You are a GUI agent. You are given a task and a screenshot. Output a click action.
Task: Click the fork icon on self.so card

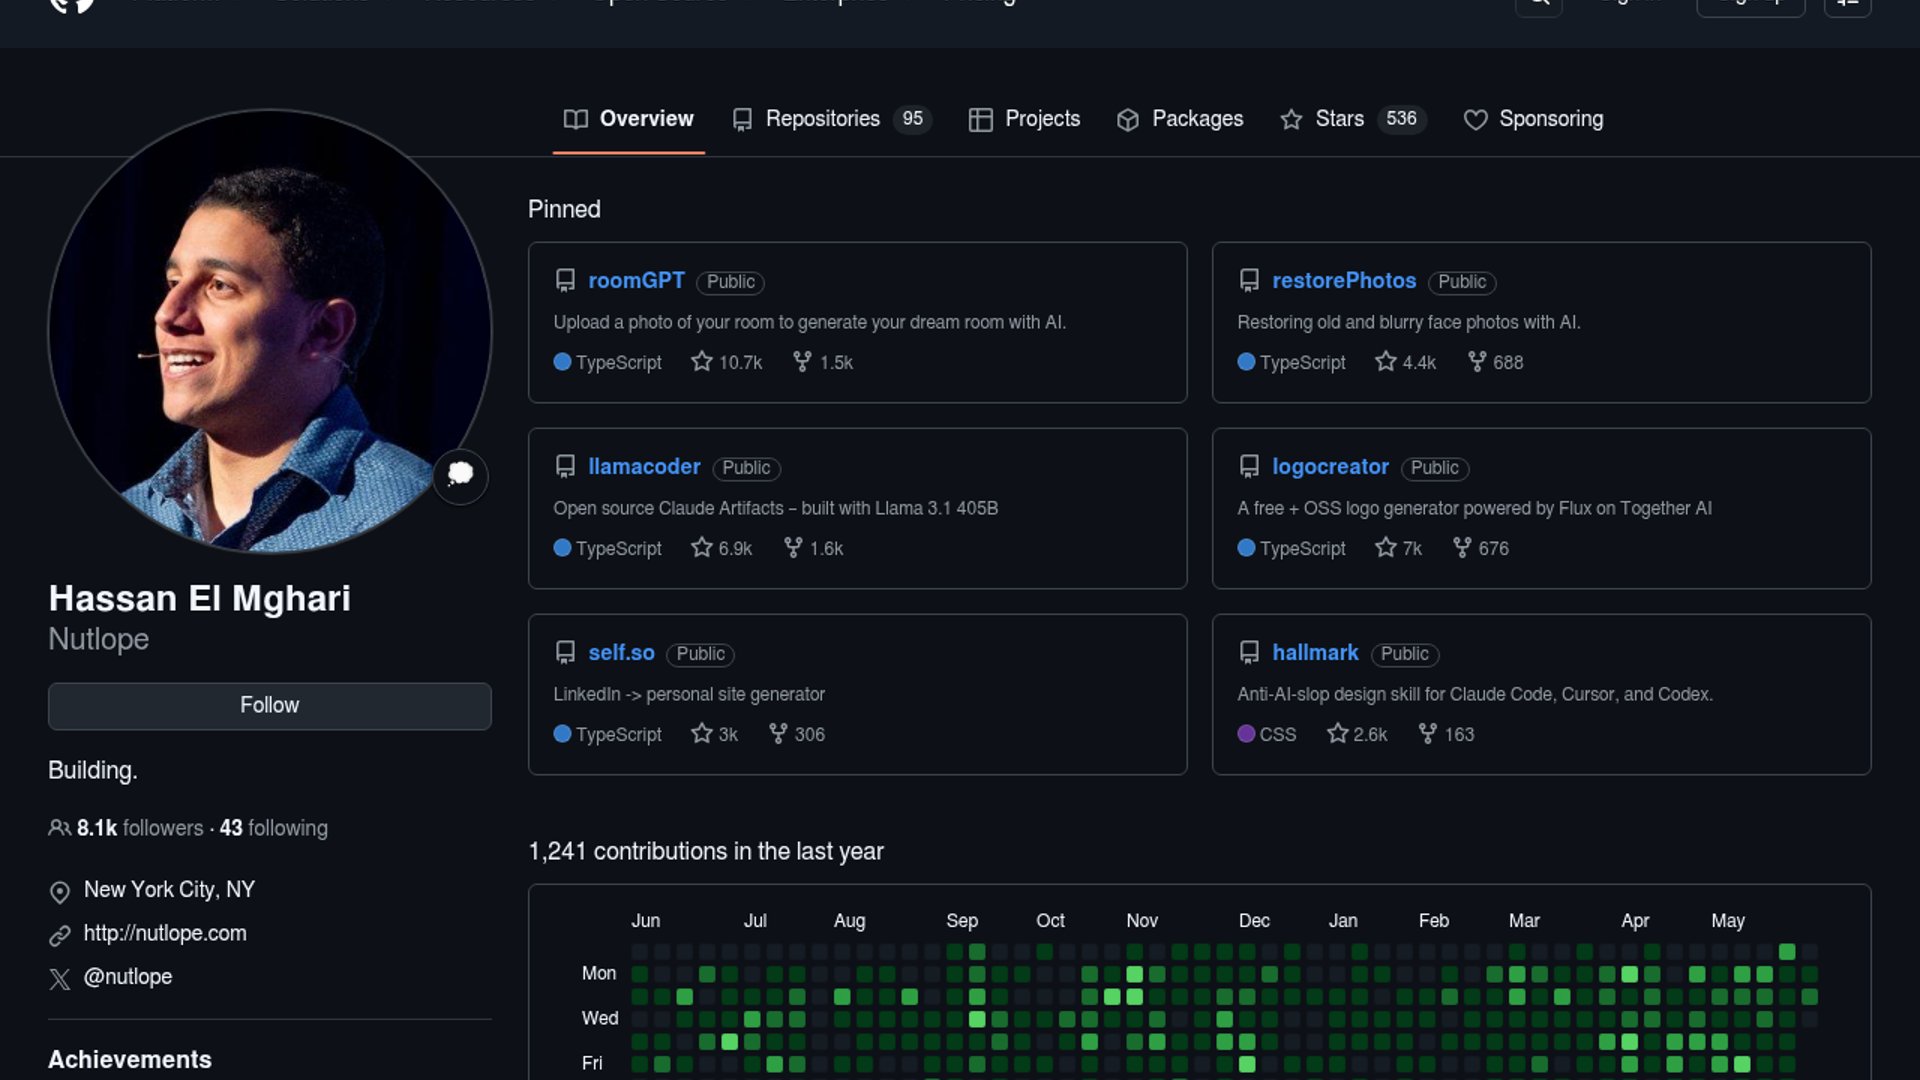click(778, 733)
